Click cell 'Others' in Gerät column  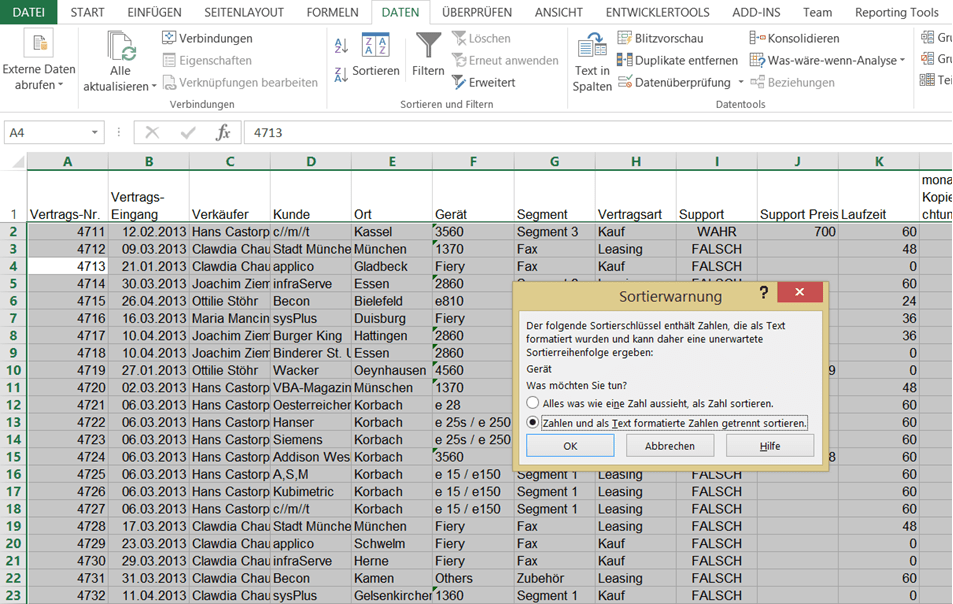coord(473,578)
